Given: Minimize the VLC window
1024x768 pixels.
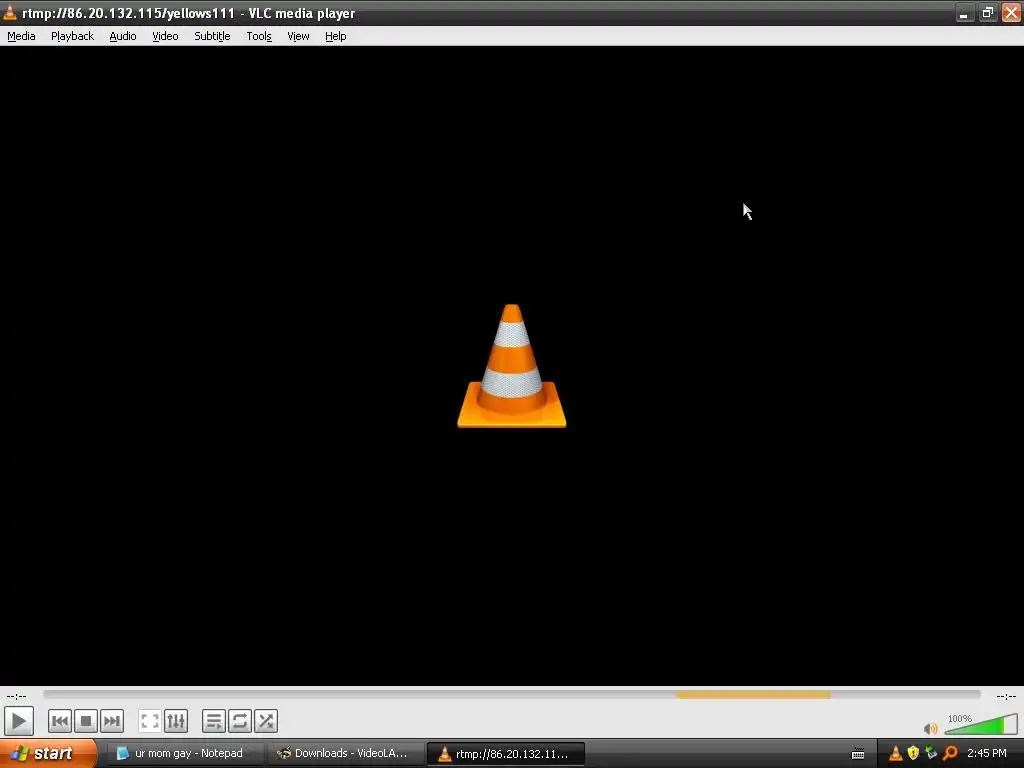Looking at the screenshot, I should click(x=964, y=13).
